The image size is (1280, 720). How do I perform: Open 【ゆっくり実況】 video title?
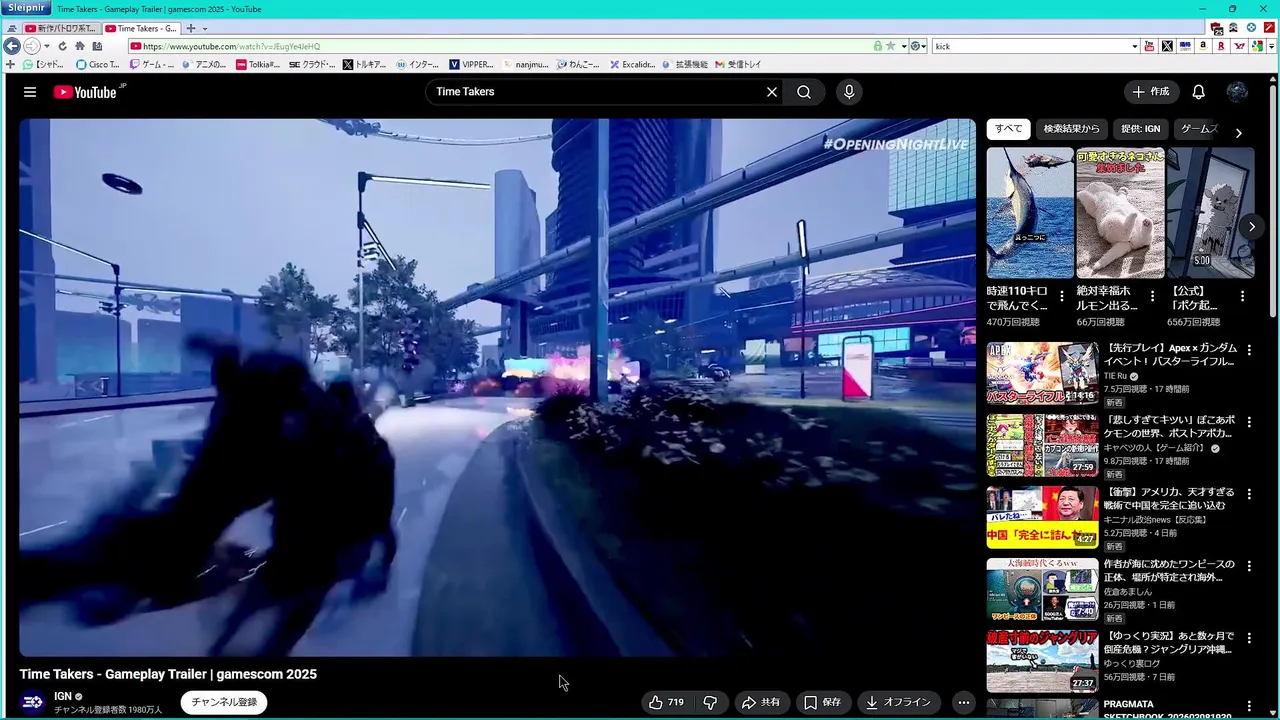(1169, 642)
